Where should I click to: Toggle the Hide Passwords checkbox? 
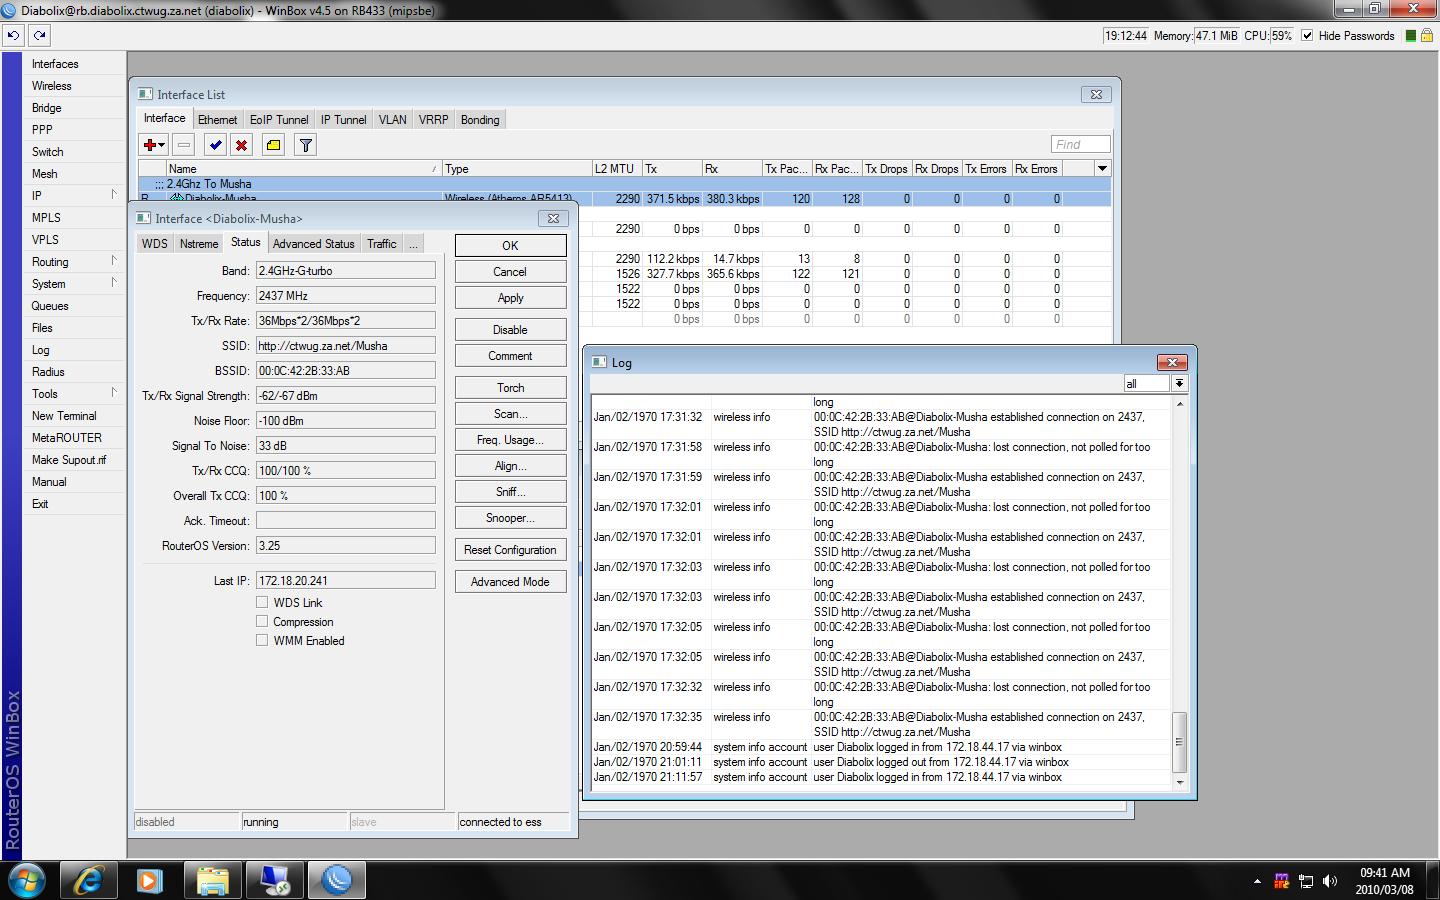coord(1307,35)
